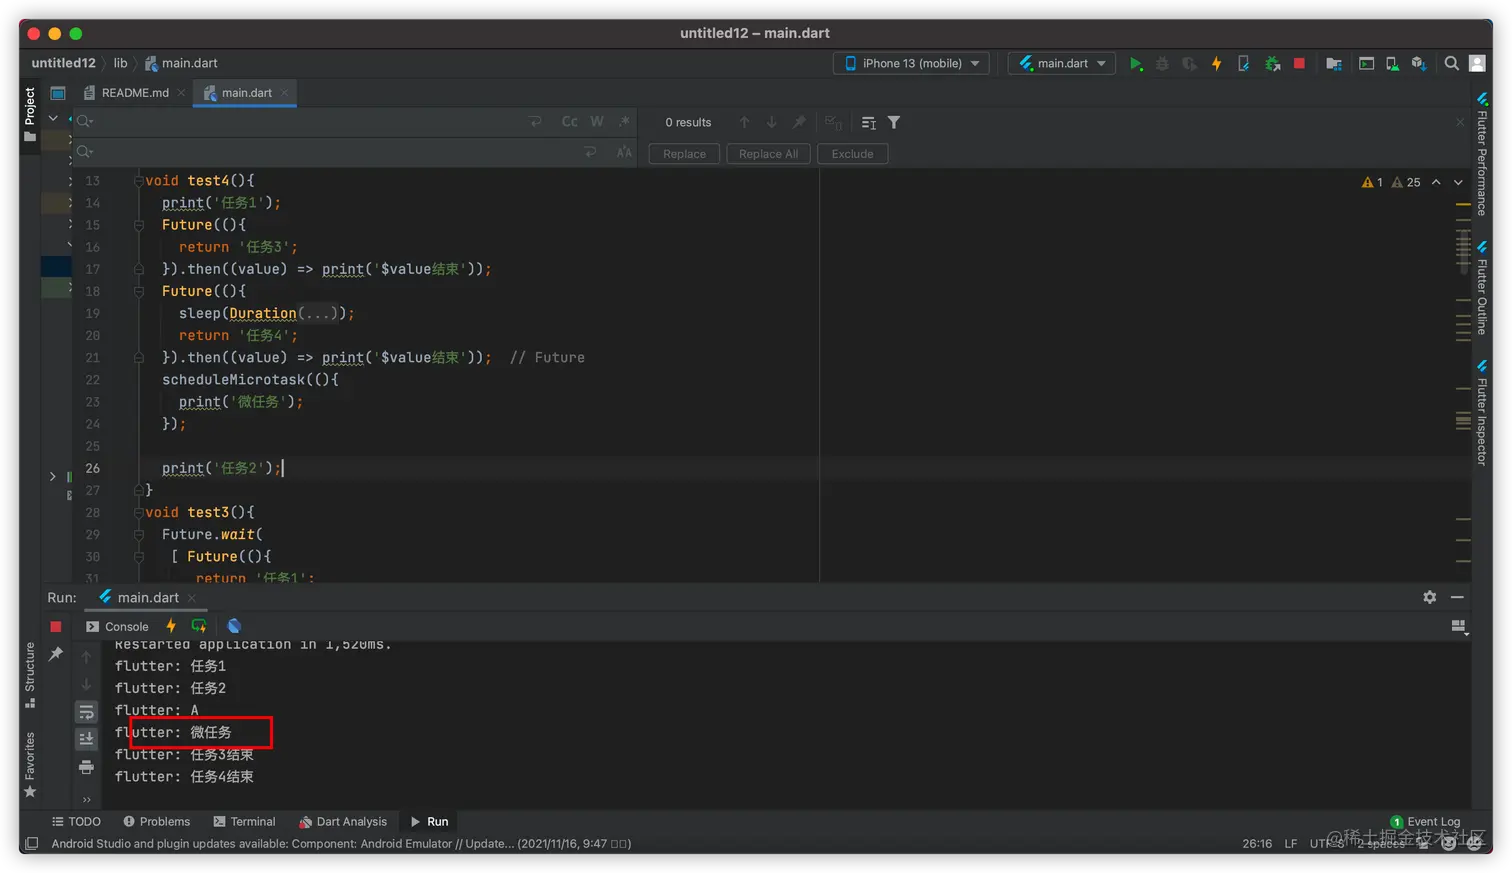Screen dimensions: 1512x873
Task: Open Run settings gear in Run panel
Action: pyautogui.click(x=1430, y=597)
